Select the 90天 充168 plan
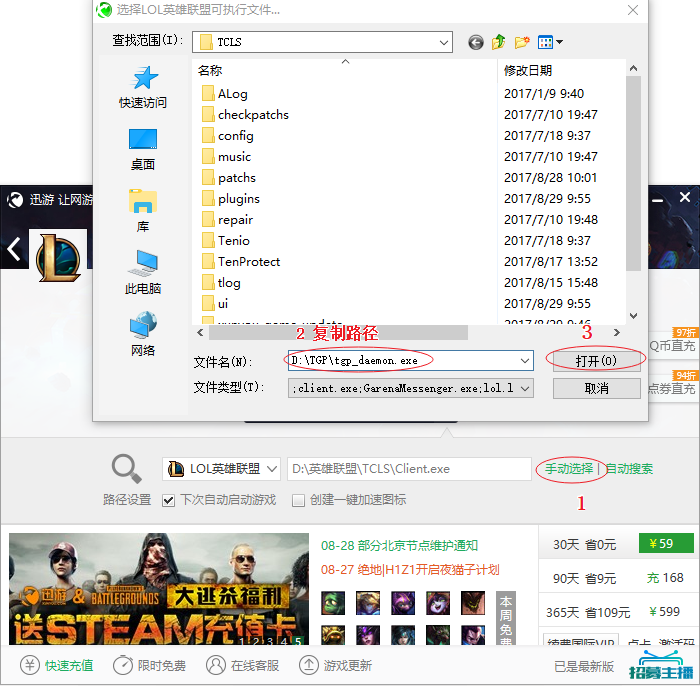 tap(618, 578)
